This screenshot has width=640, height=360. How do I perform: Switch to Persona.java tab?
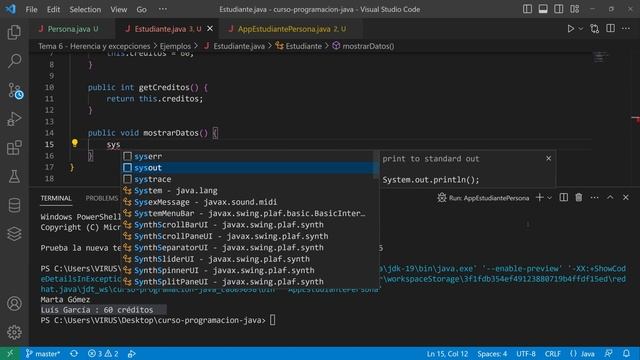[x=69, y=29]
